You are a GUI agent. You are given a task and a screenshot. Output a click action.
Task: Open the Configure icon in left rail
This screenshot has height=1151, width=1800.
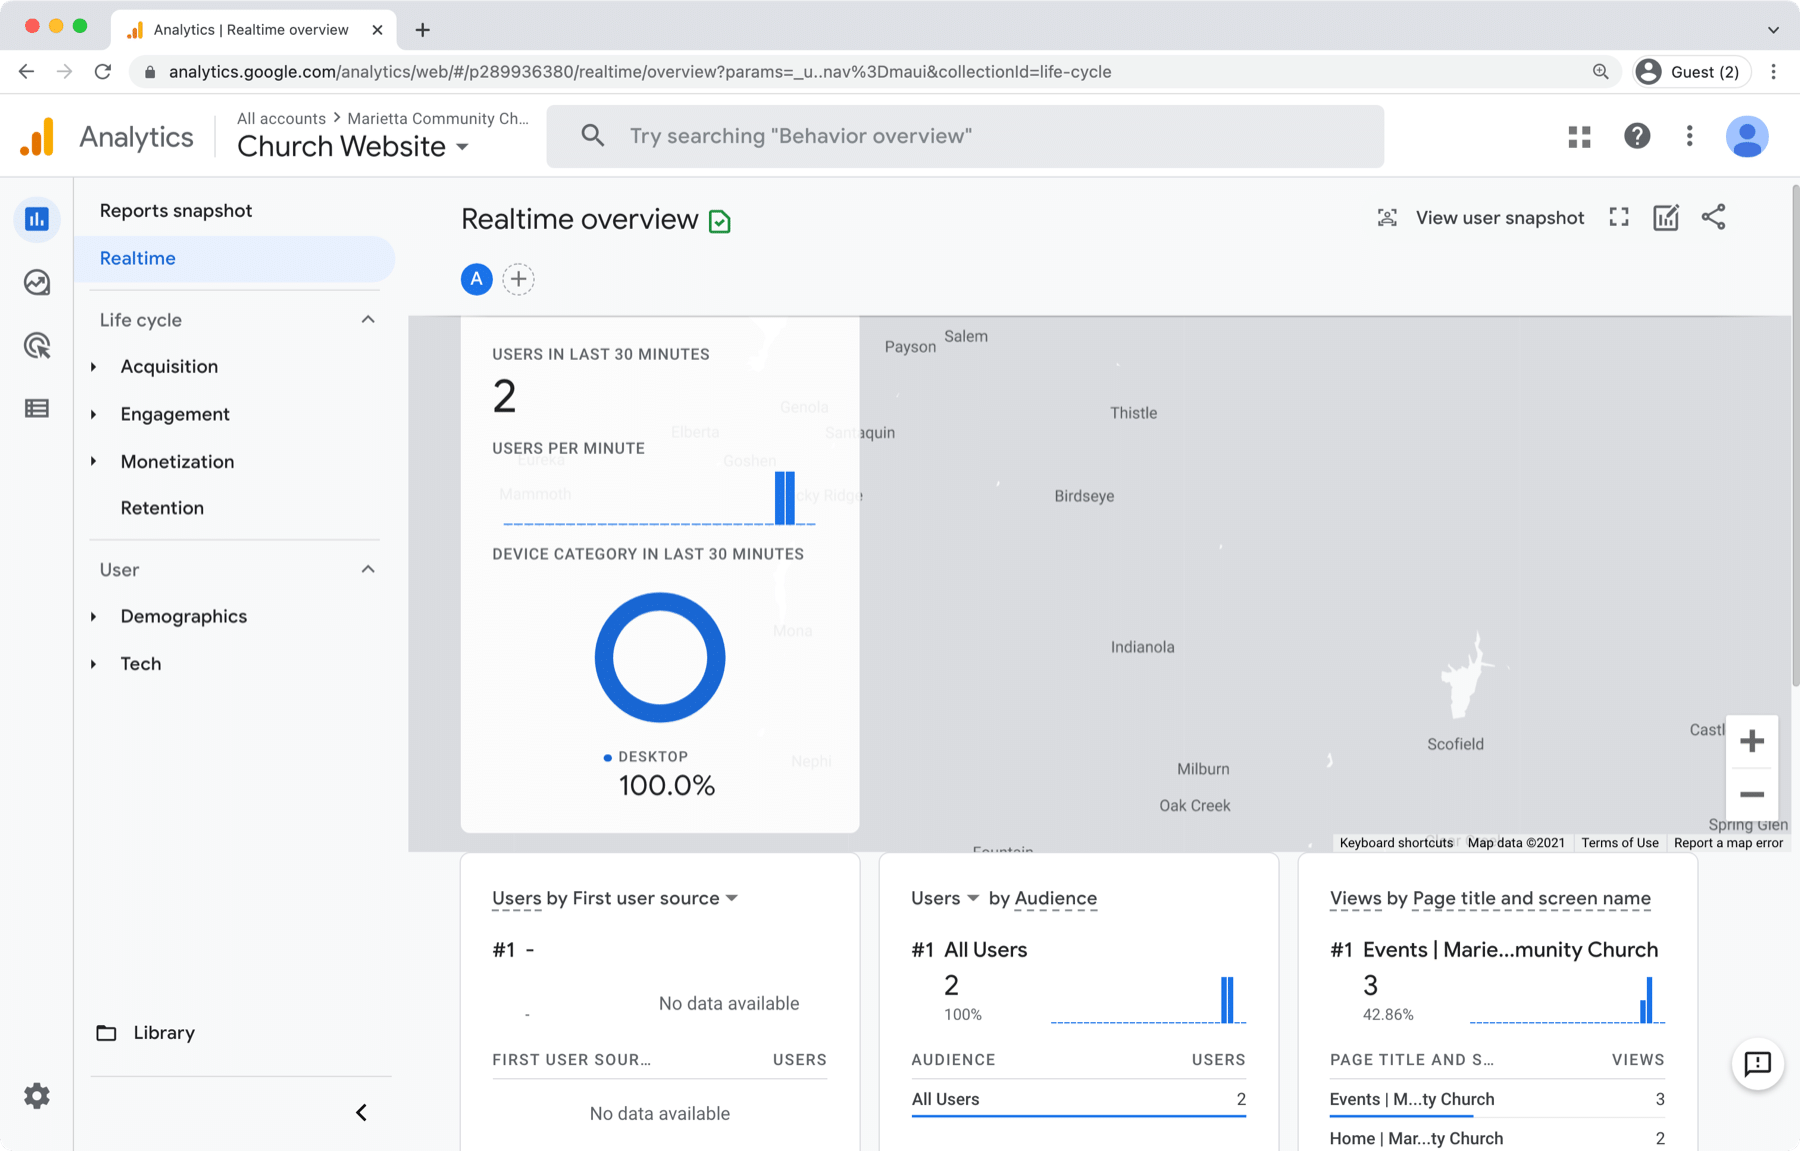point(37,408)
